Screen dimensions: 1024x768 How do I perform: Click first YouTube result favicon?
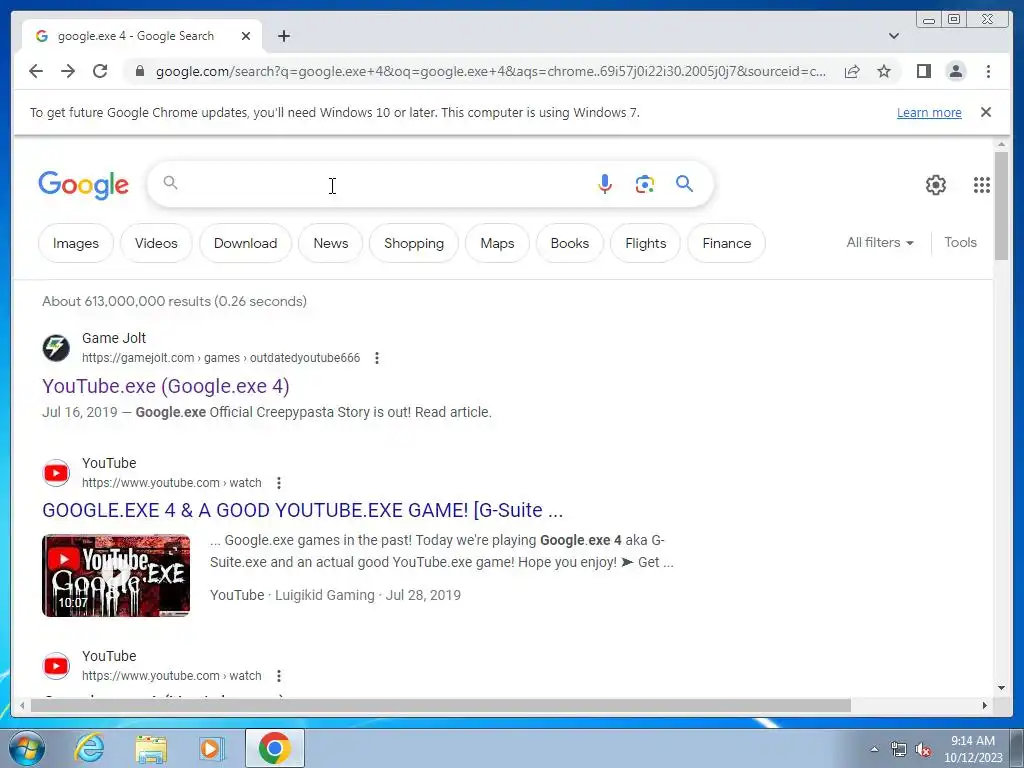coord(56,473)
